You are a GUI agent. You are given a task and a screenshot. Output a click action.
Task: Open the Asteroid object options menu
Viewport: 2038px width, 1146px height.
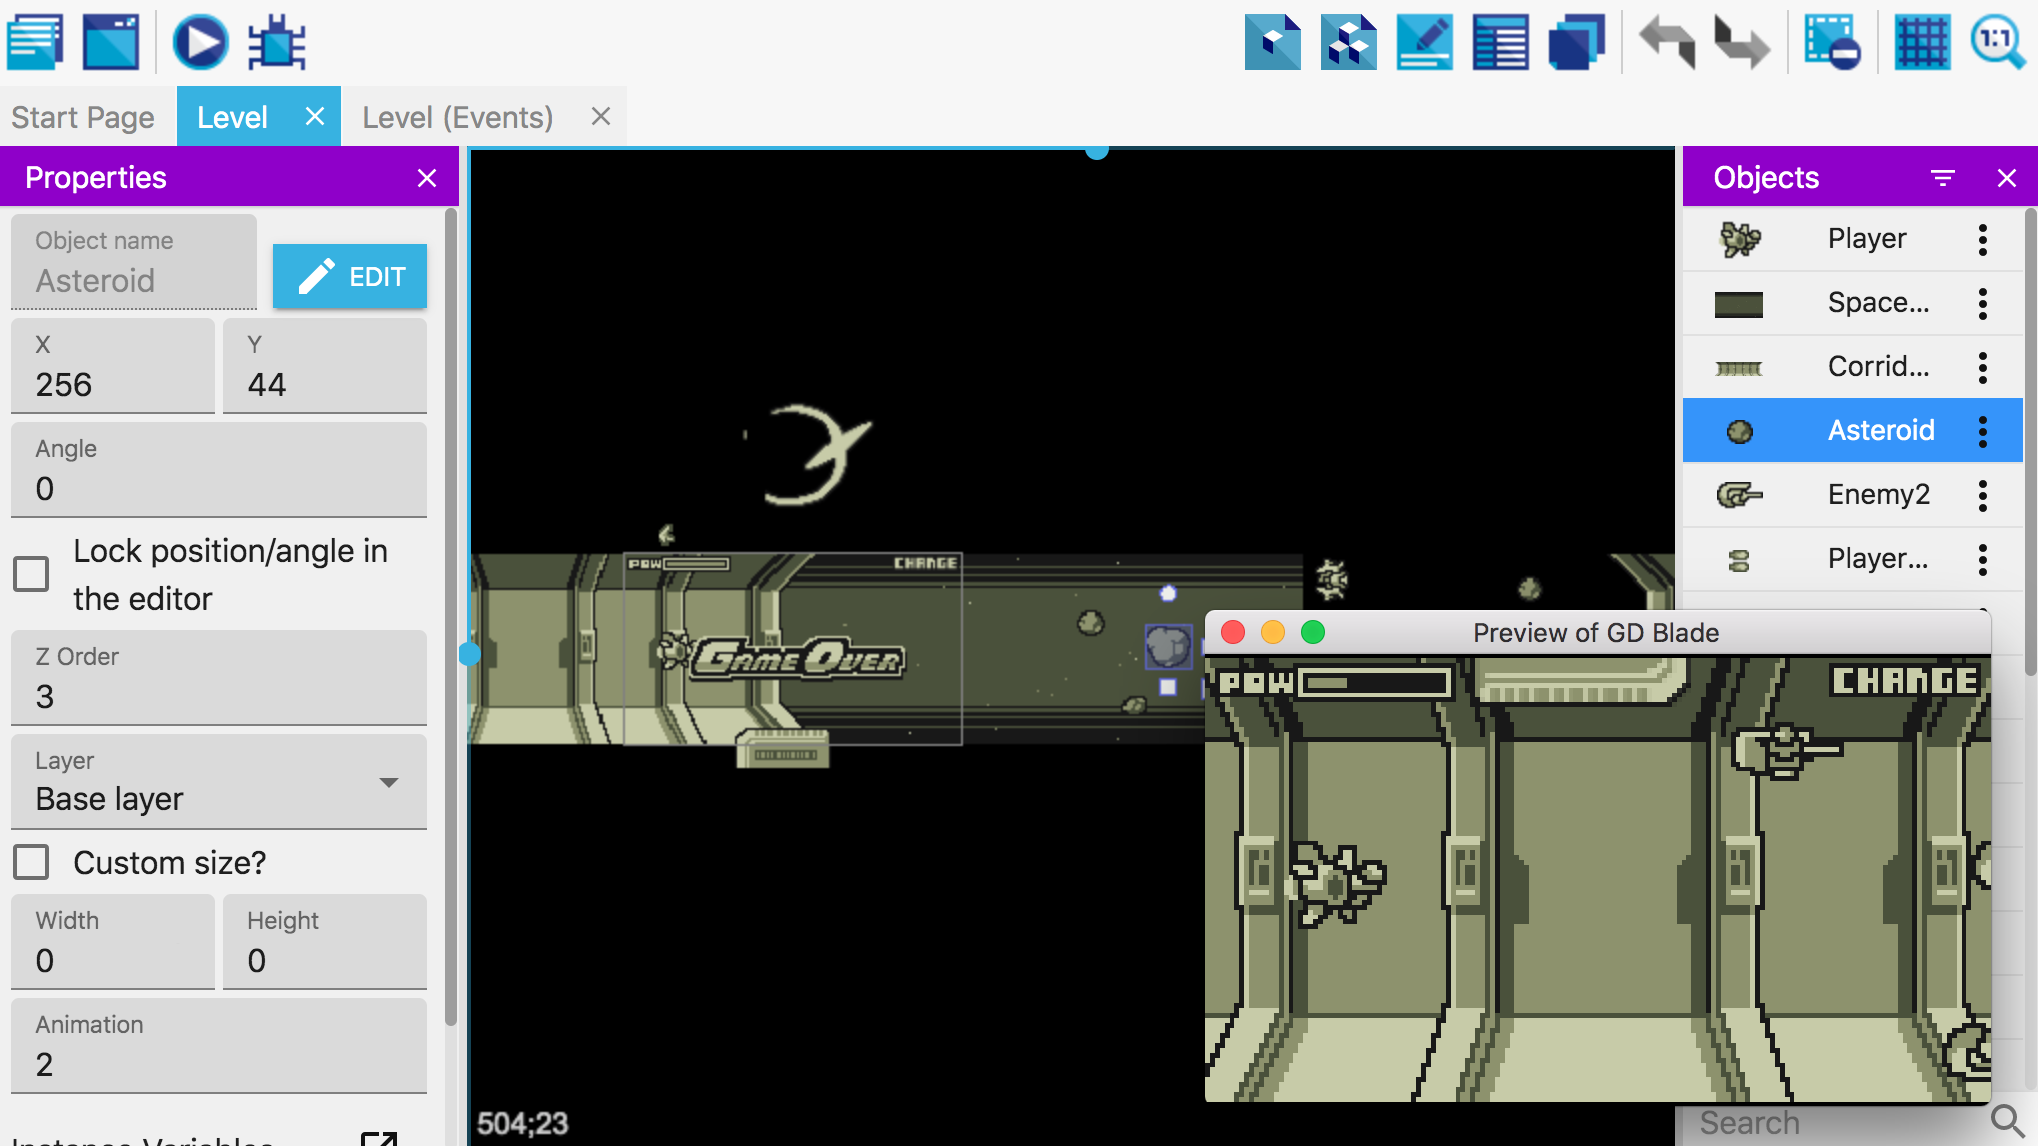coord(1982,431)
